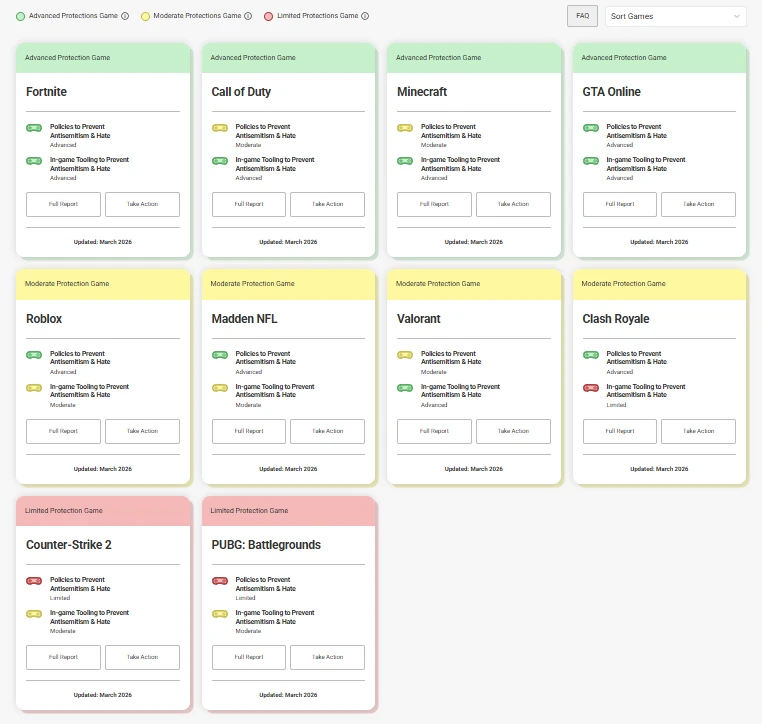Image resolution: width=762 pixels, height=724 pixels.
Task: Click the info icon beside Moderate Protections Game
Action: (x=249, y=16)
